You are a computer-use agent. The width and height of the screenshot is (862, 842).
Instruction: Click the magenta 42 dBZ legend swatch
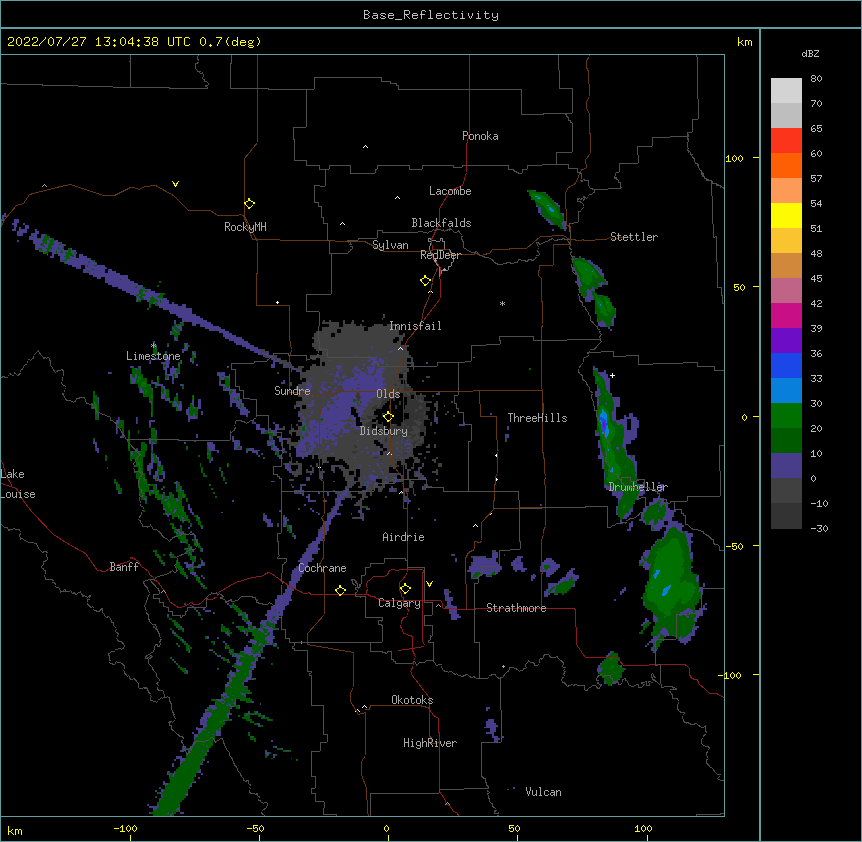click(786, 315)
